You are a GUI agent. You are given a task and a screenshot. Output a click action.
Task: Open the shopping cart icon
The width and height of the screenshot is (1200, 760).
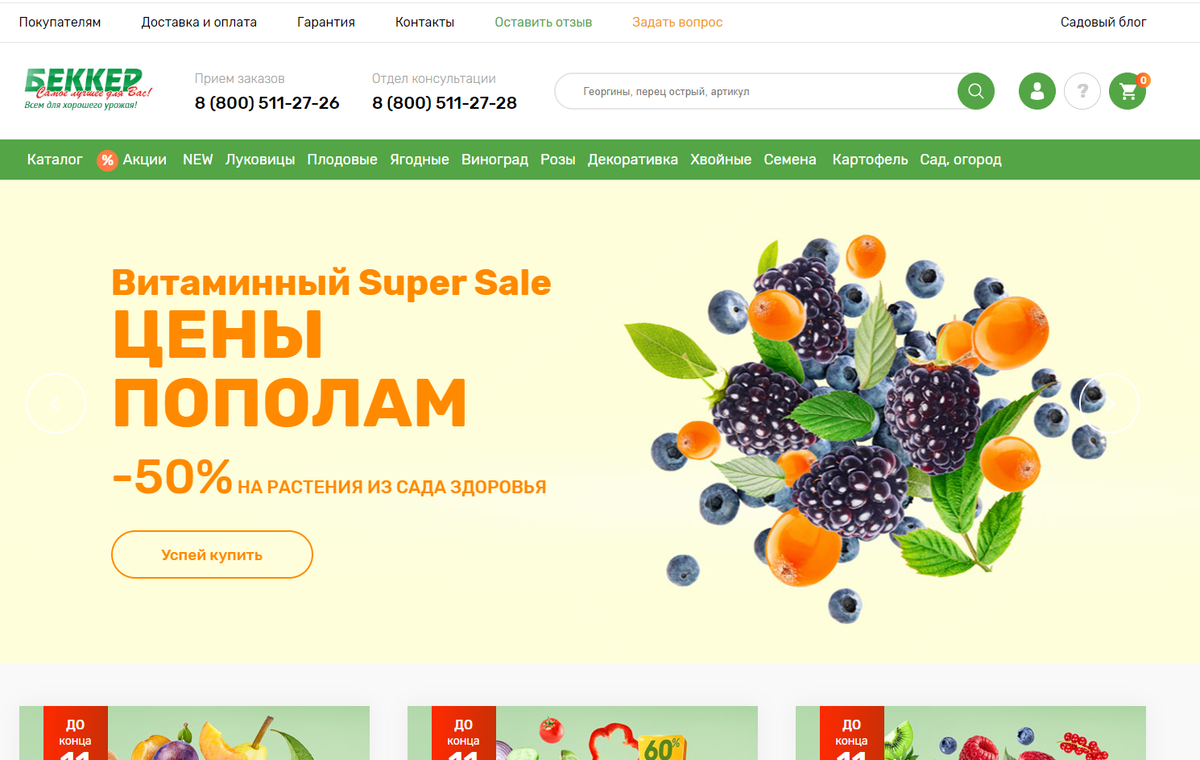(x=1128, y=92)
